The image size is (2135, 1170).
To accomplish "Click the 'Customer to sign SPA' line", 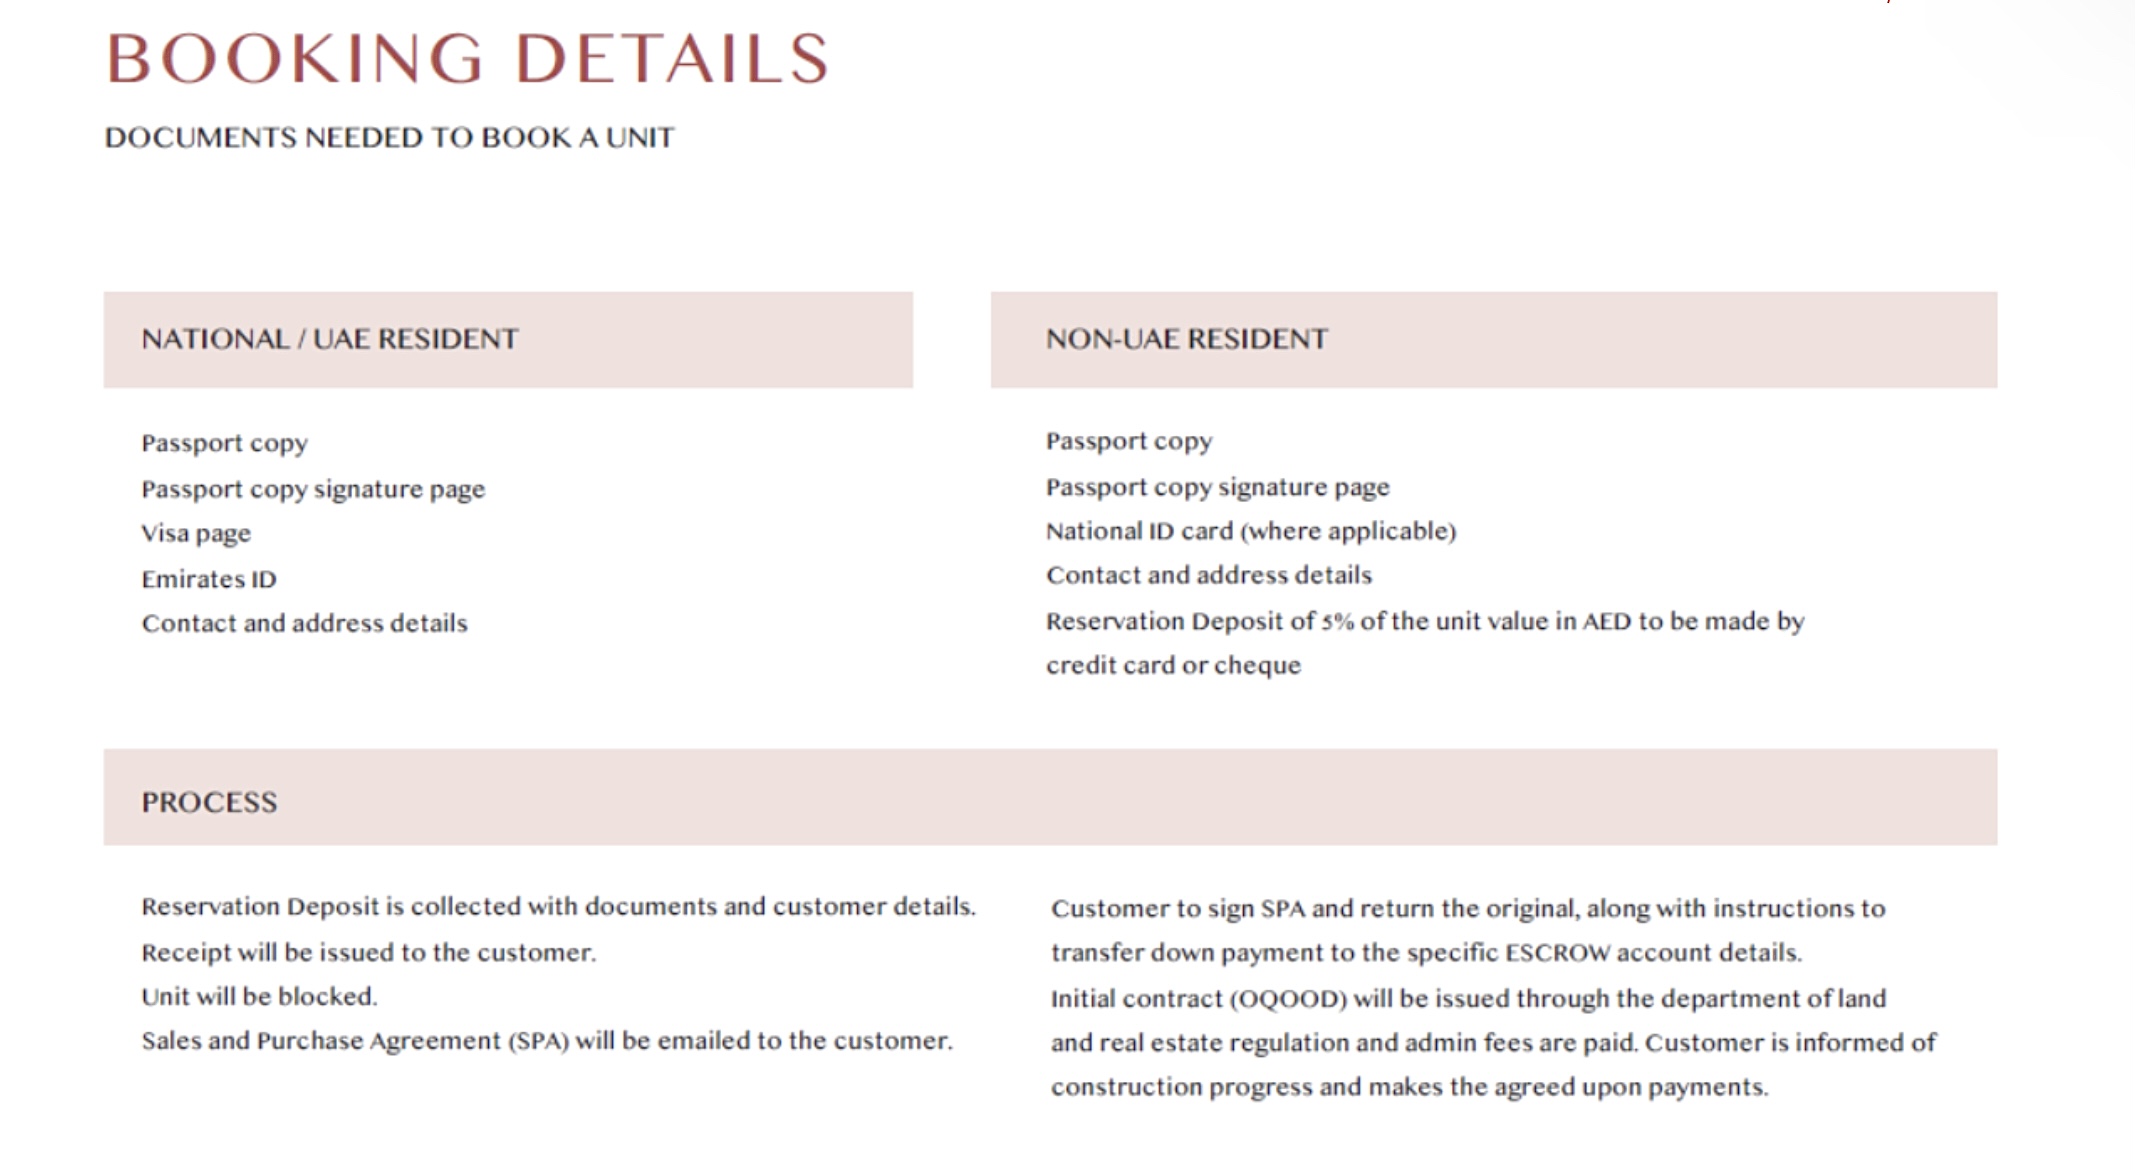I will pos(1468,908).
